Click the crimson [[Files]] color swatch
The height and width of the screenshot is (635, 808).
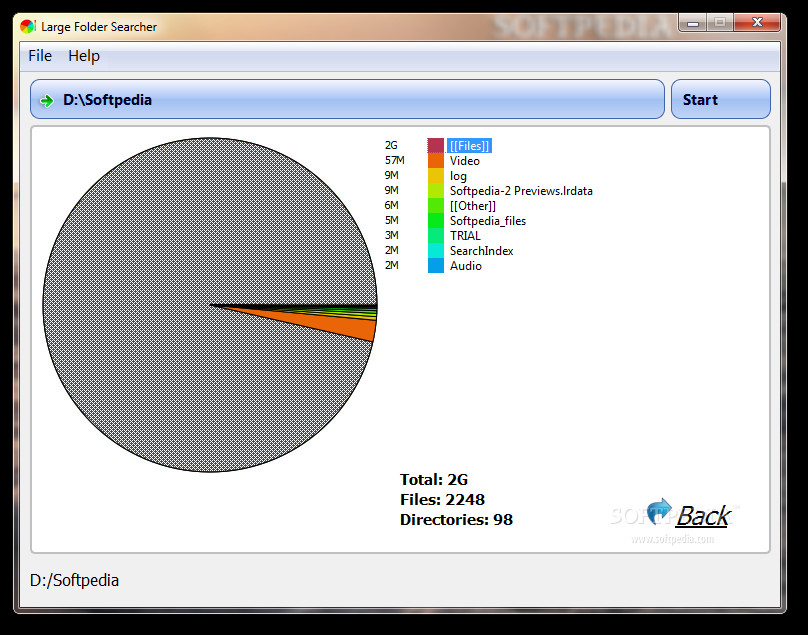436,146
